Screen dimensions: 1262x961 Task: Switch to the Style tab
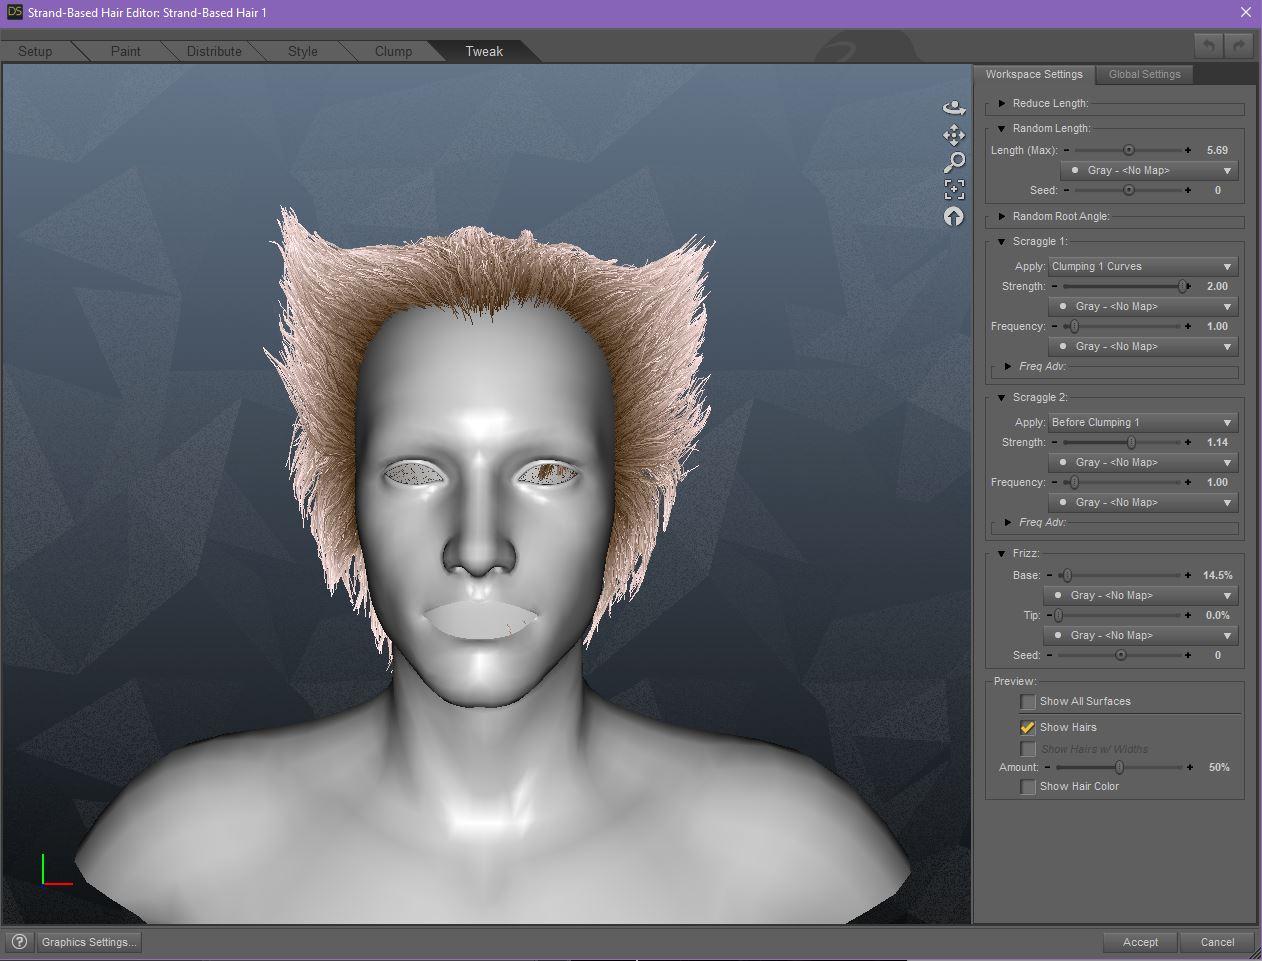302,51
